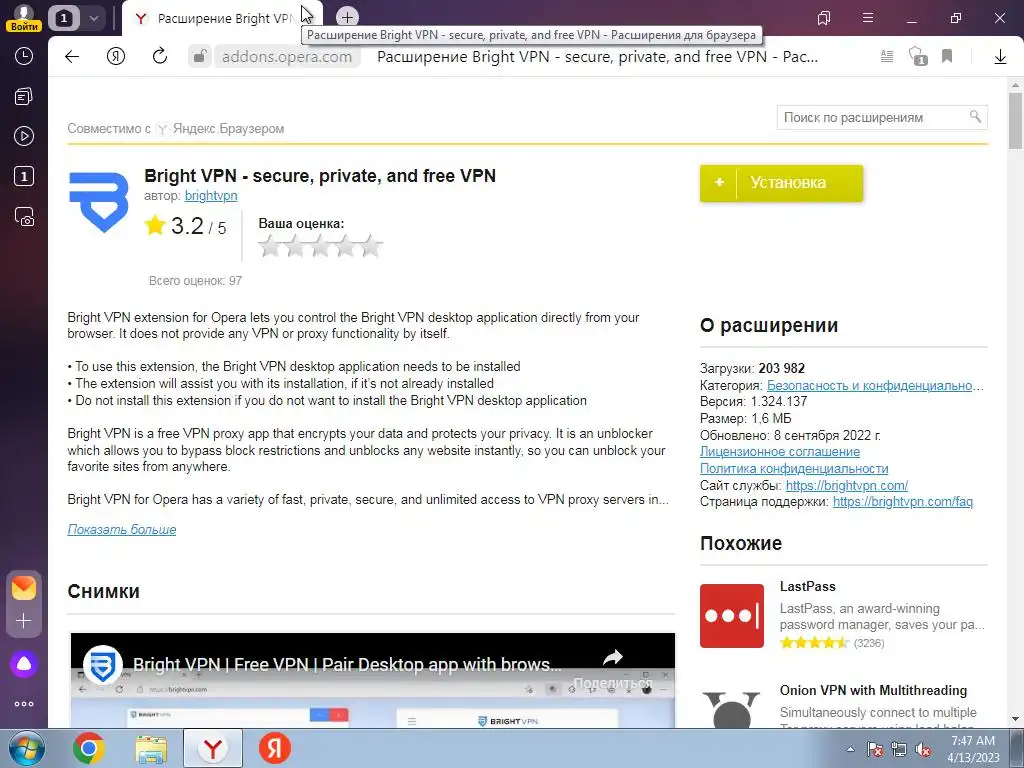Open the browser hamburger menu
1024x768 pixels.
[868, 18]
